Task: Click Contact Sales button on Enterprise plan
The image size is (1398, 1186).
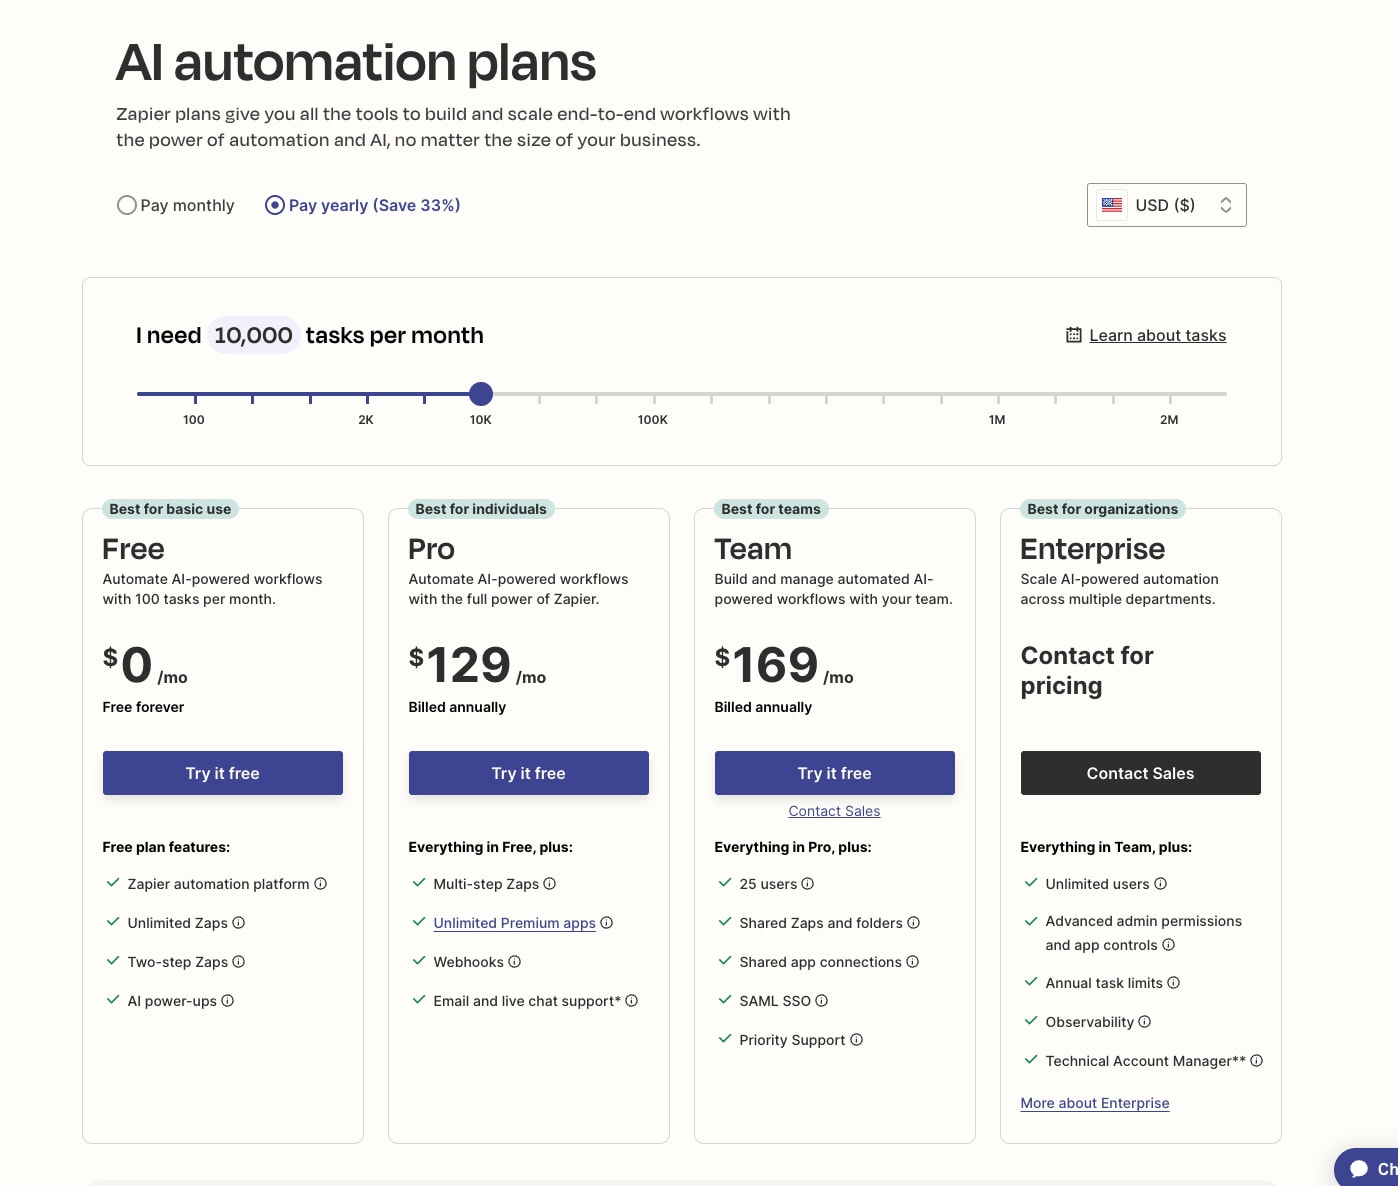Action: pos(1141,773)
